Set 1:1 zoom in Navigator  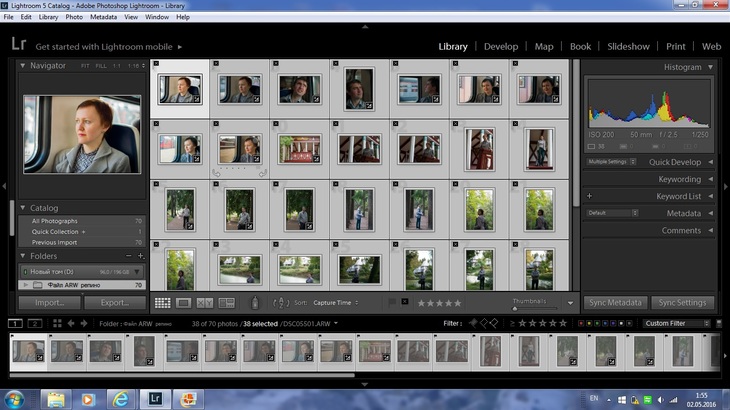pyautogui.click(x=117, y=66)
